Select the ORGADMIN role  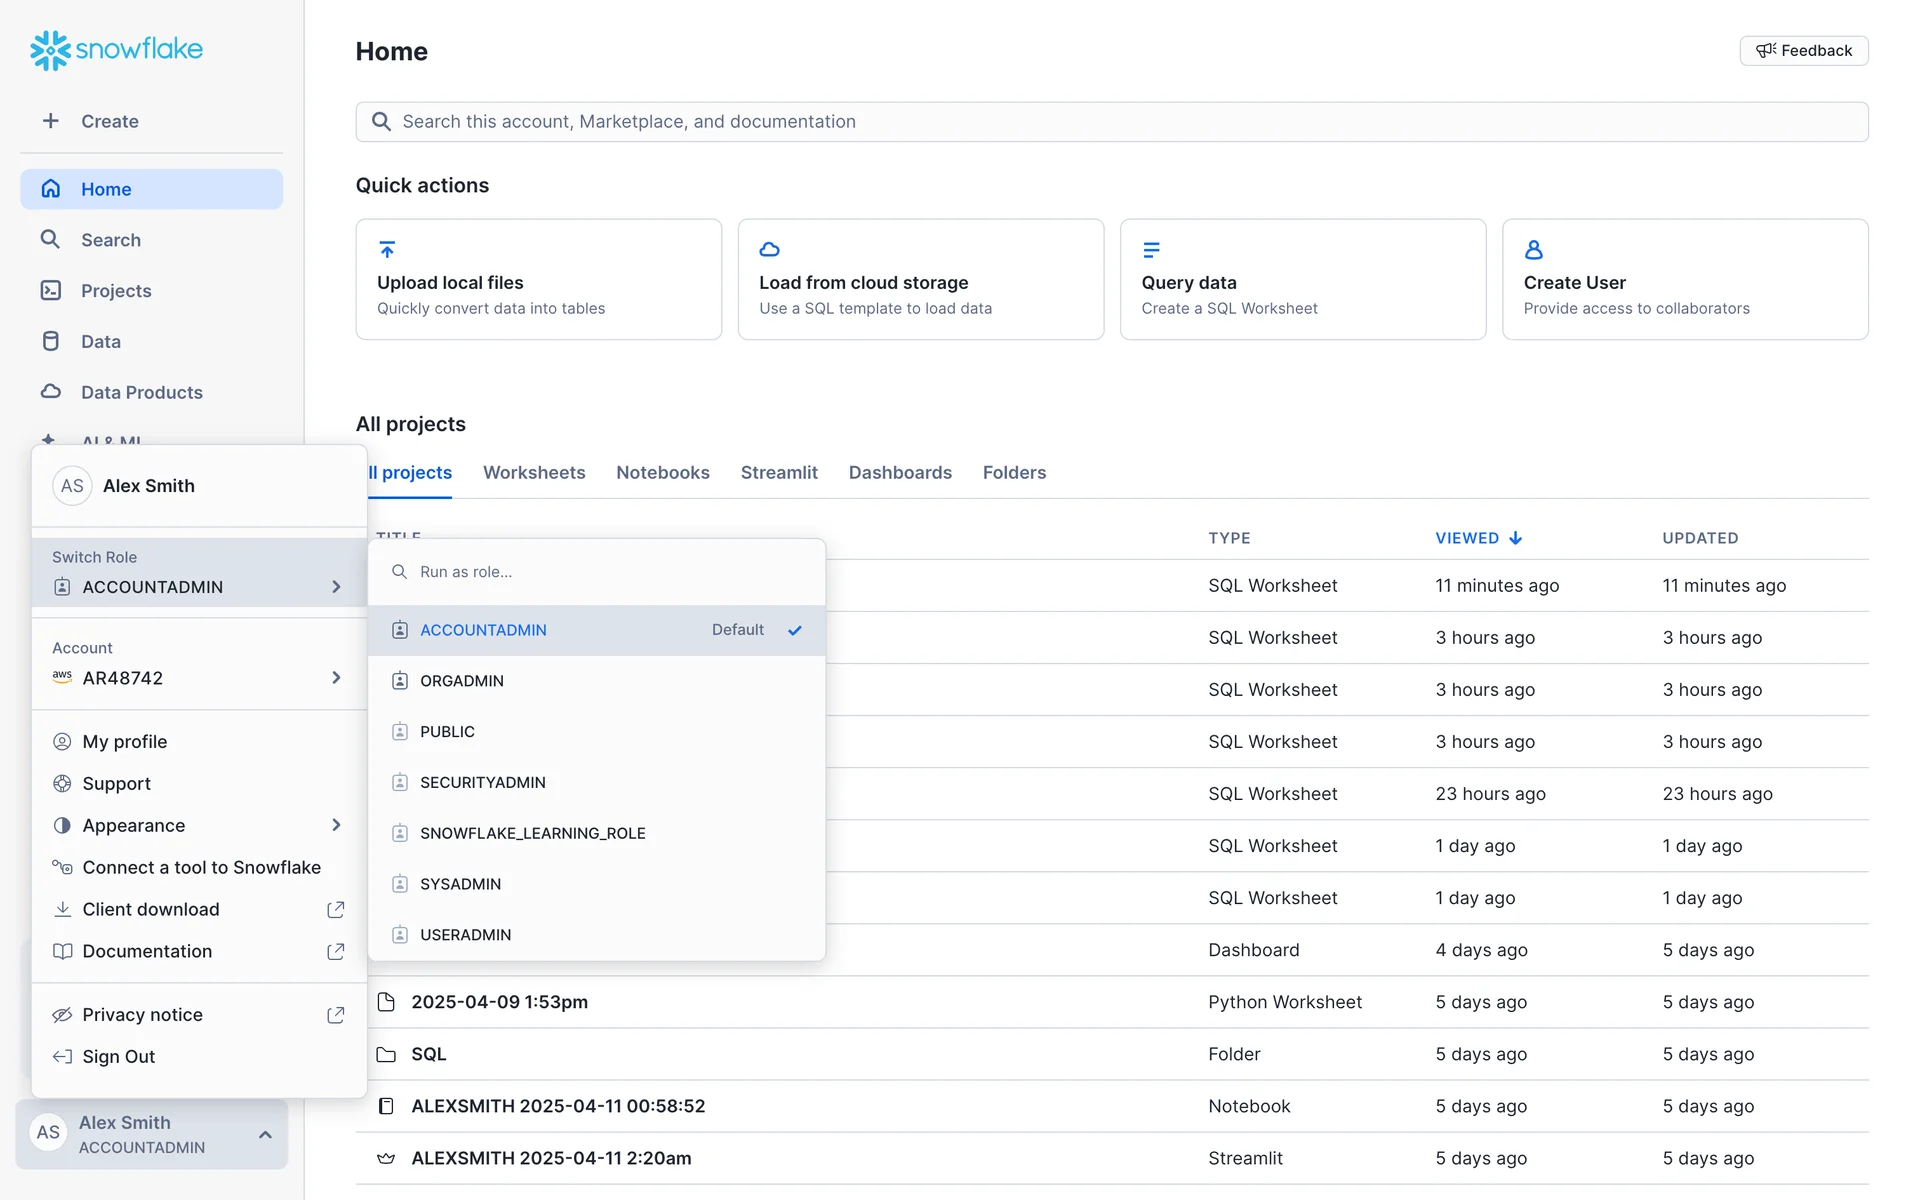coord(461,681)
